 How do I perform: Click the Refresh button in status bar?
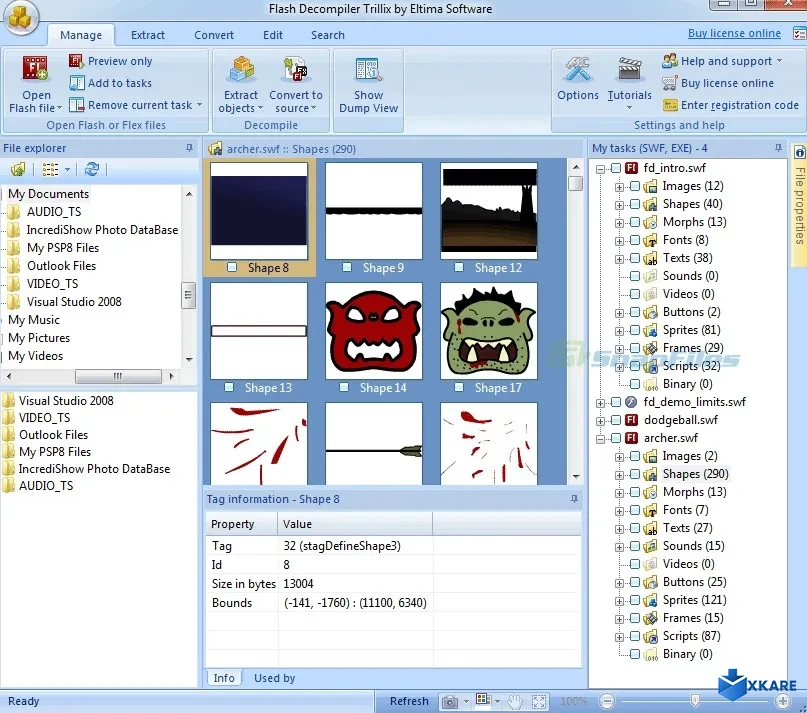pos(409,701)
